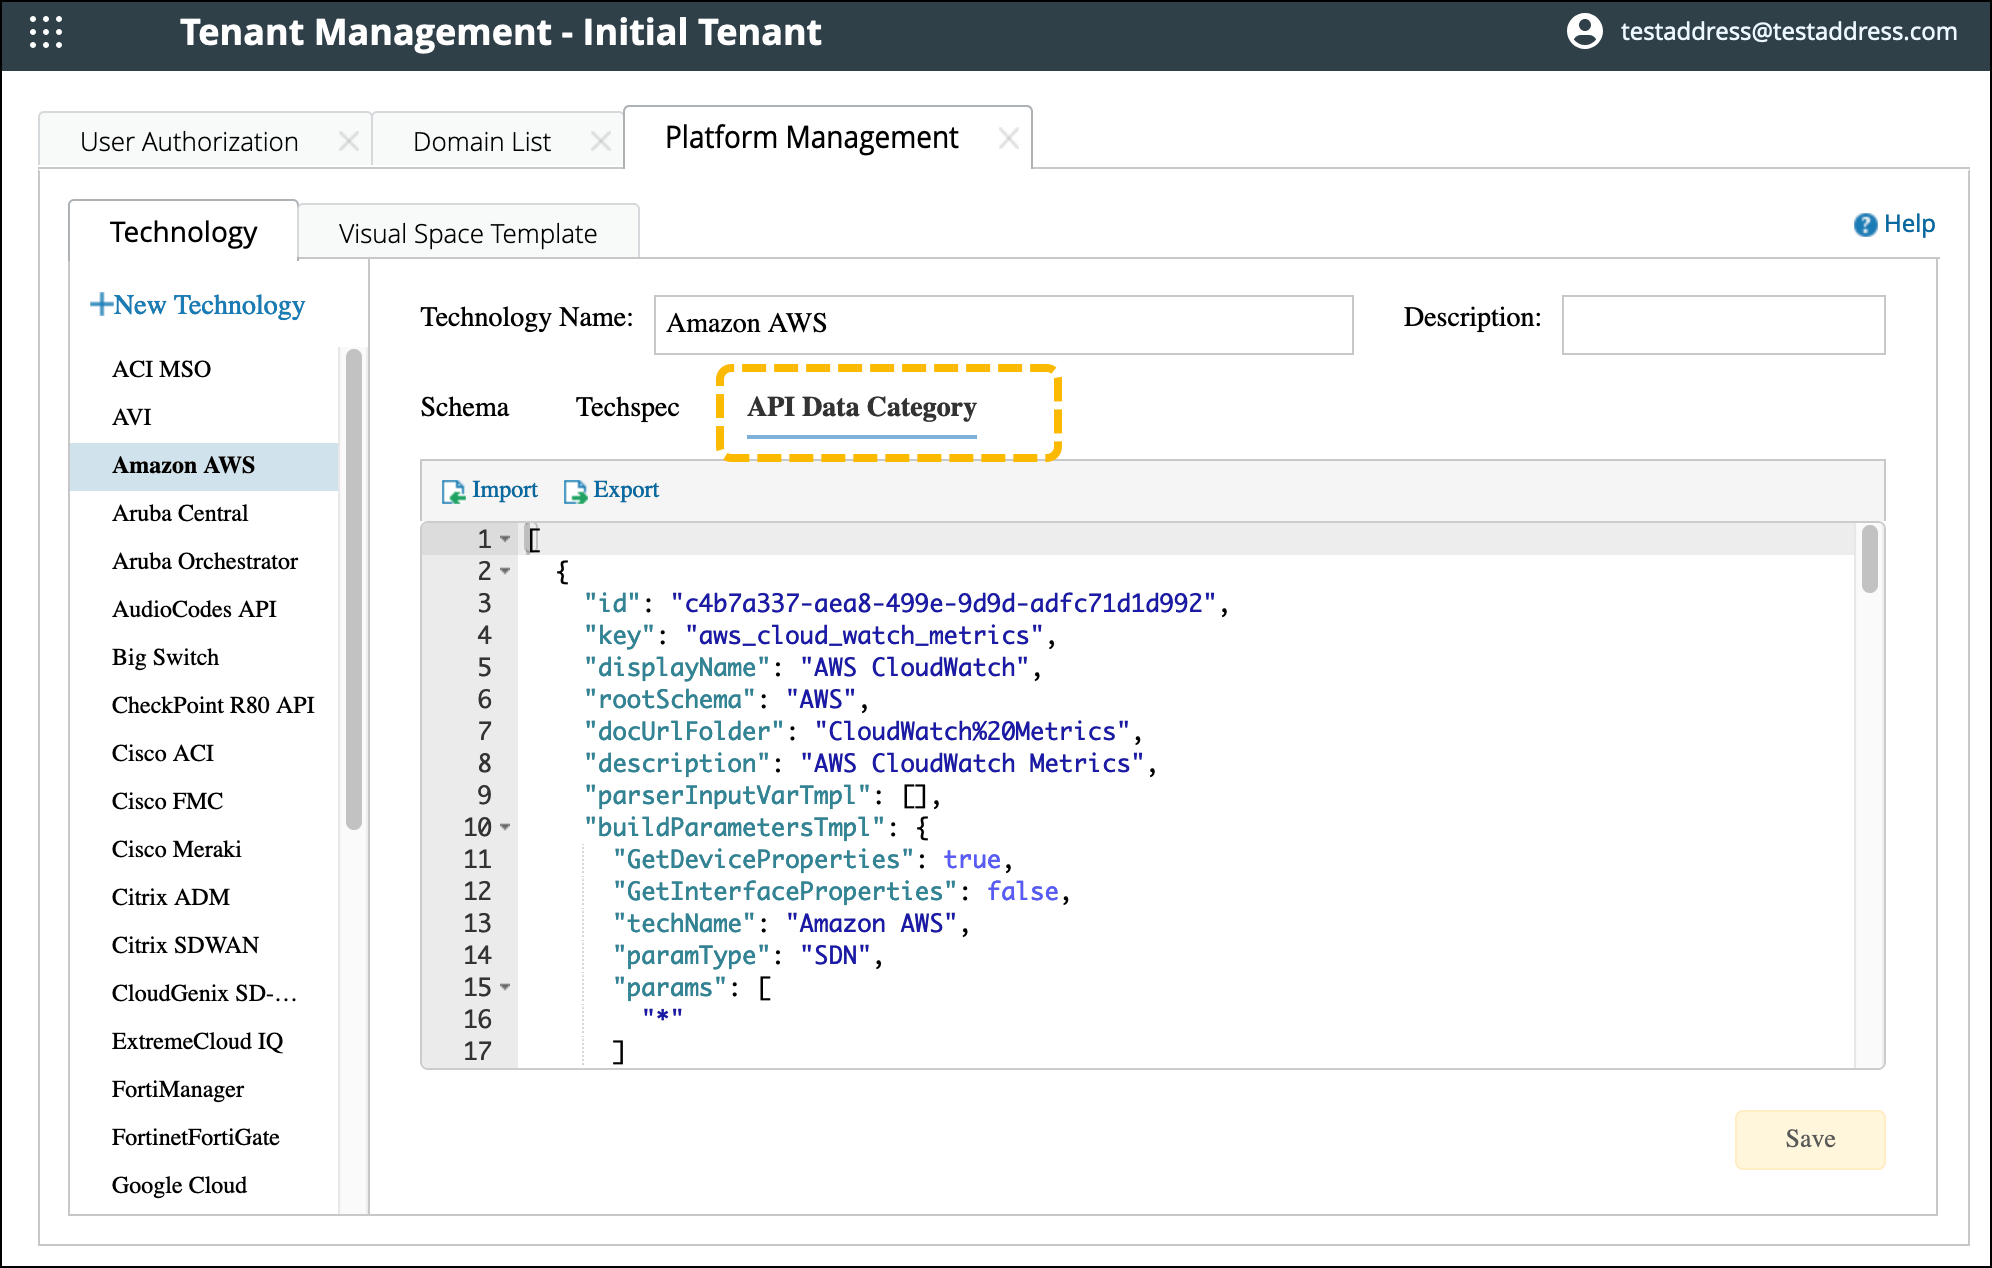
Task: Open the Techspec sub-tab
Action: (x=627, y=408)
